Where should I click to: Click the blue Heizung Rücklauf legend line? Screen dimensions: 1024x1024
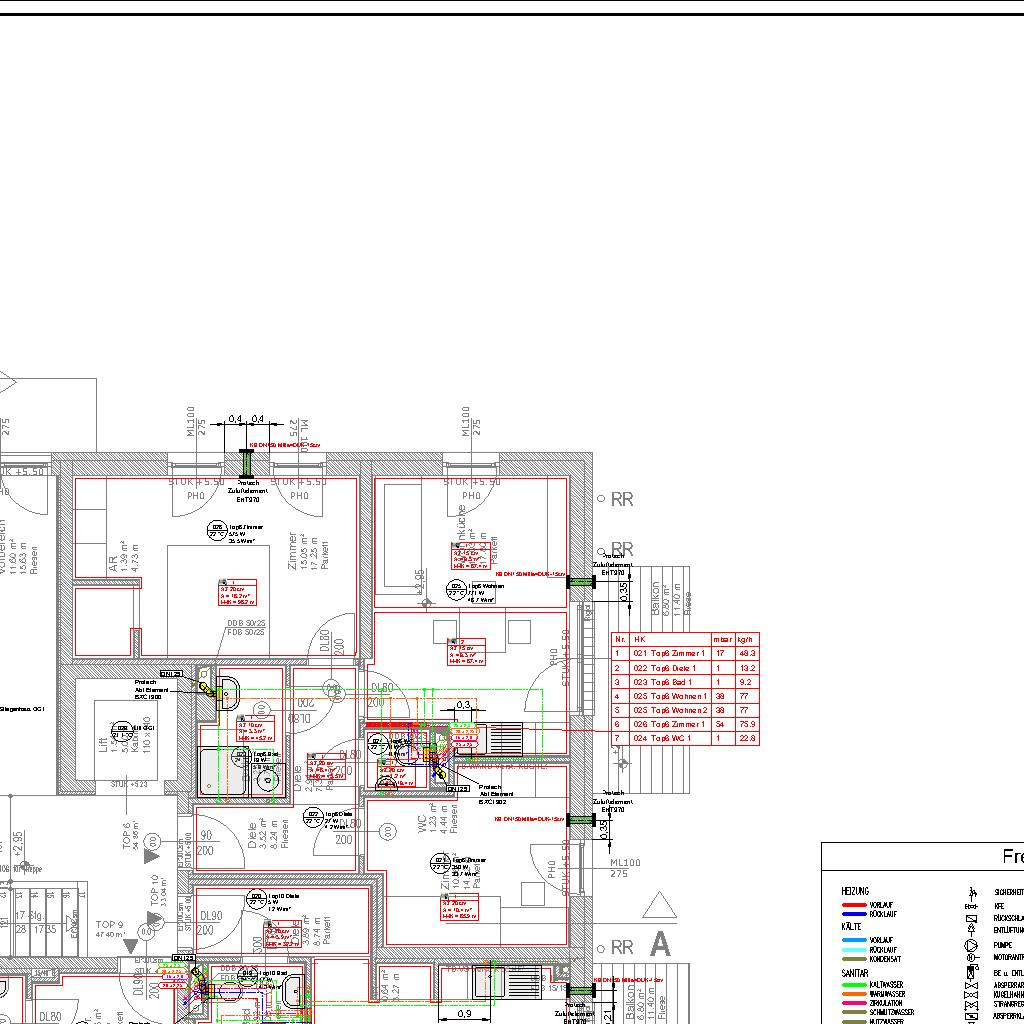(853, 913)
